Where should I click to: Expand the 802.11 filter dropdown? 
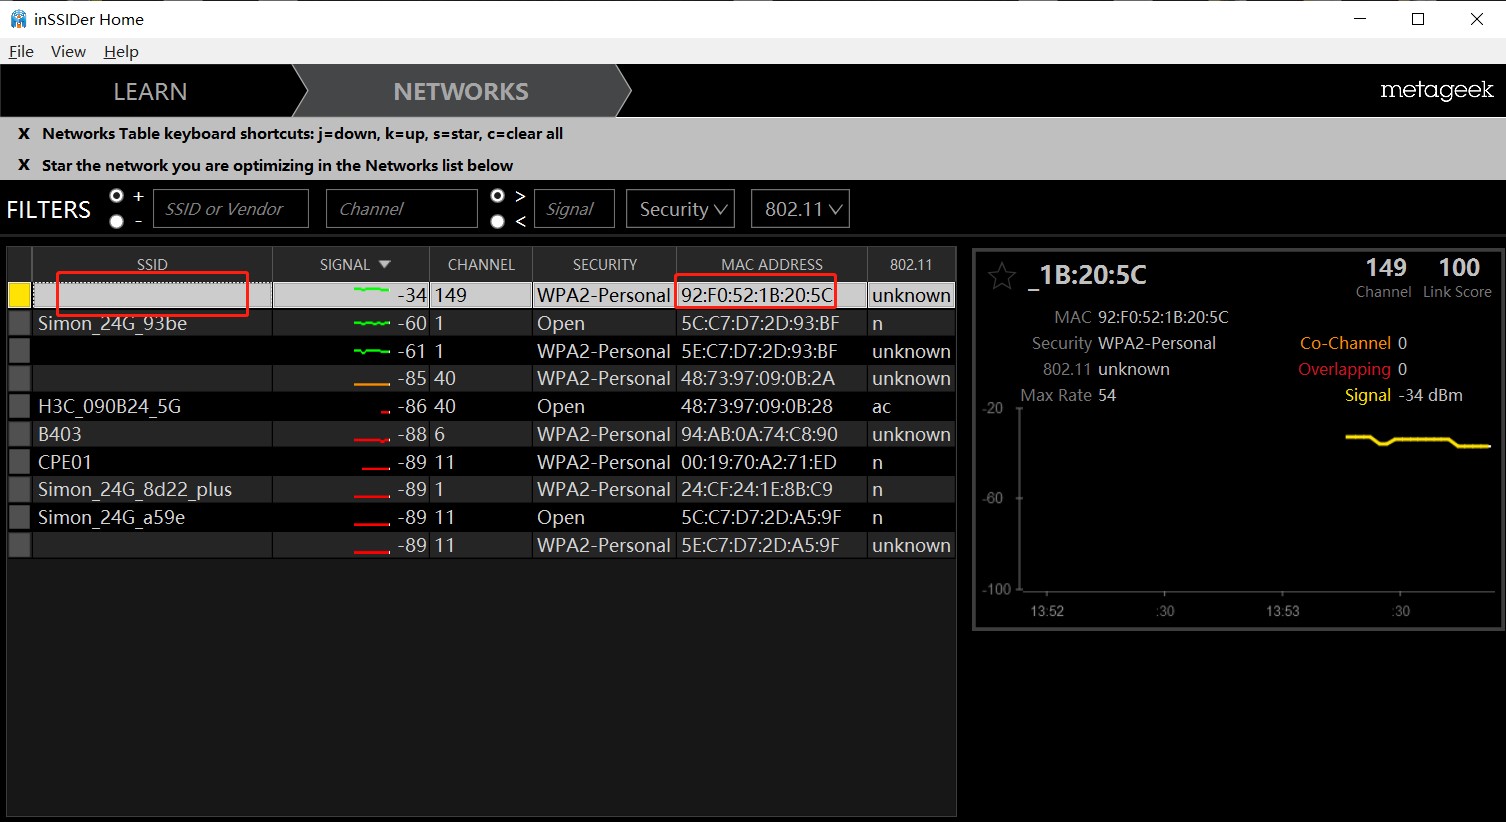click(801, 209)
